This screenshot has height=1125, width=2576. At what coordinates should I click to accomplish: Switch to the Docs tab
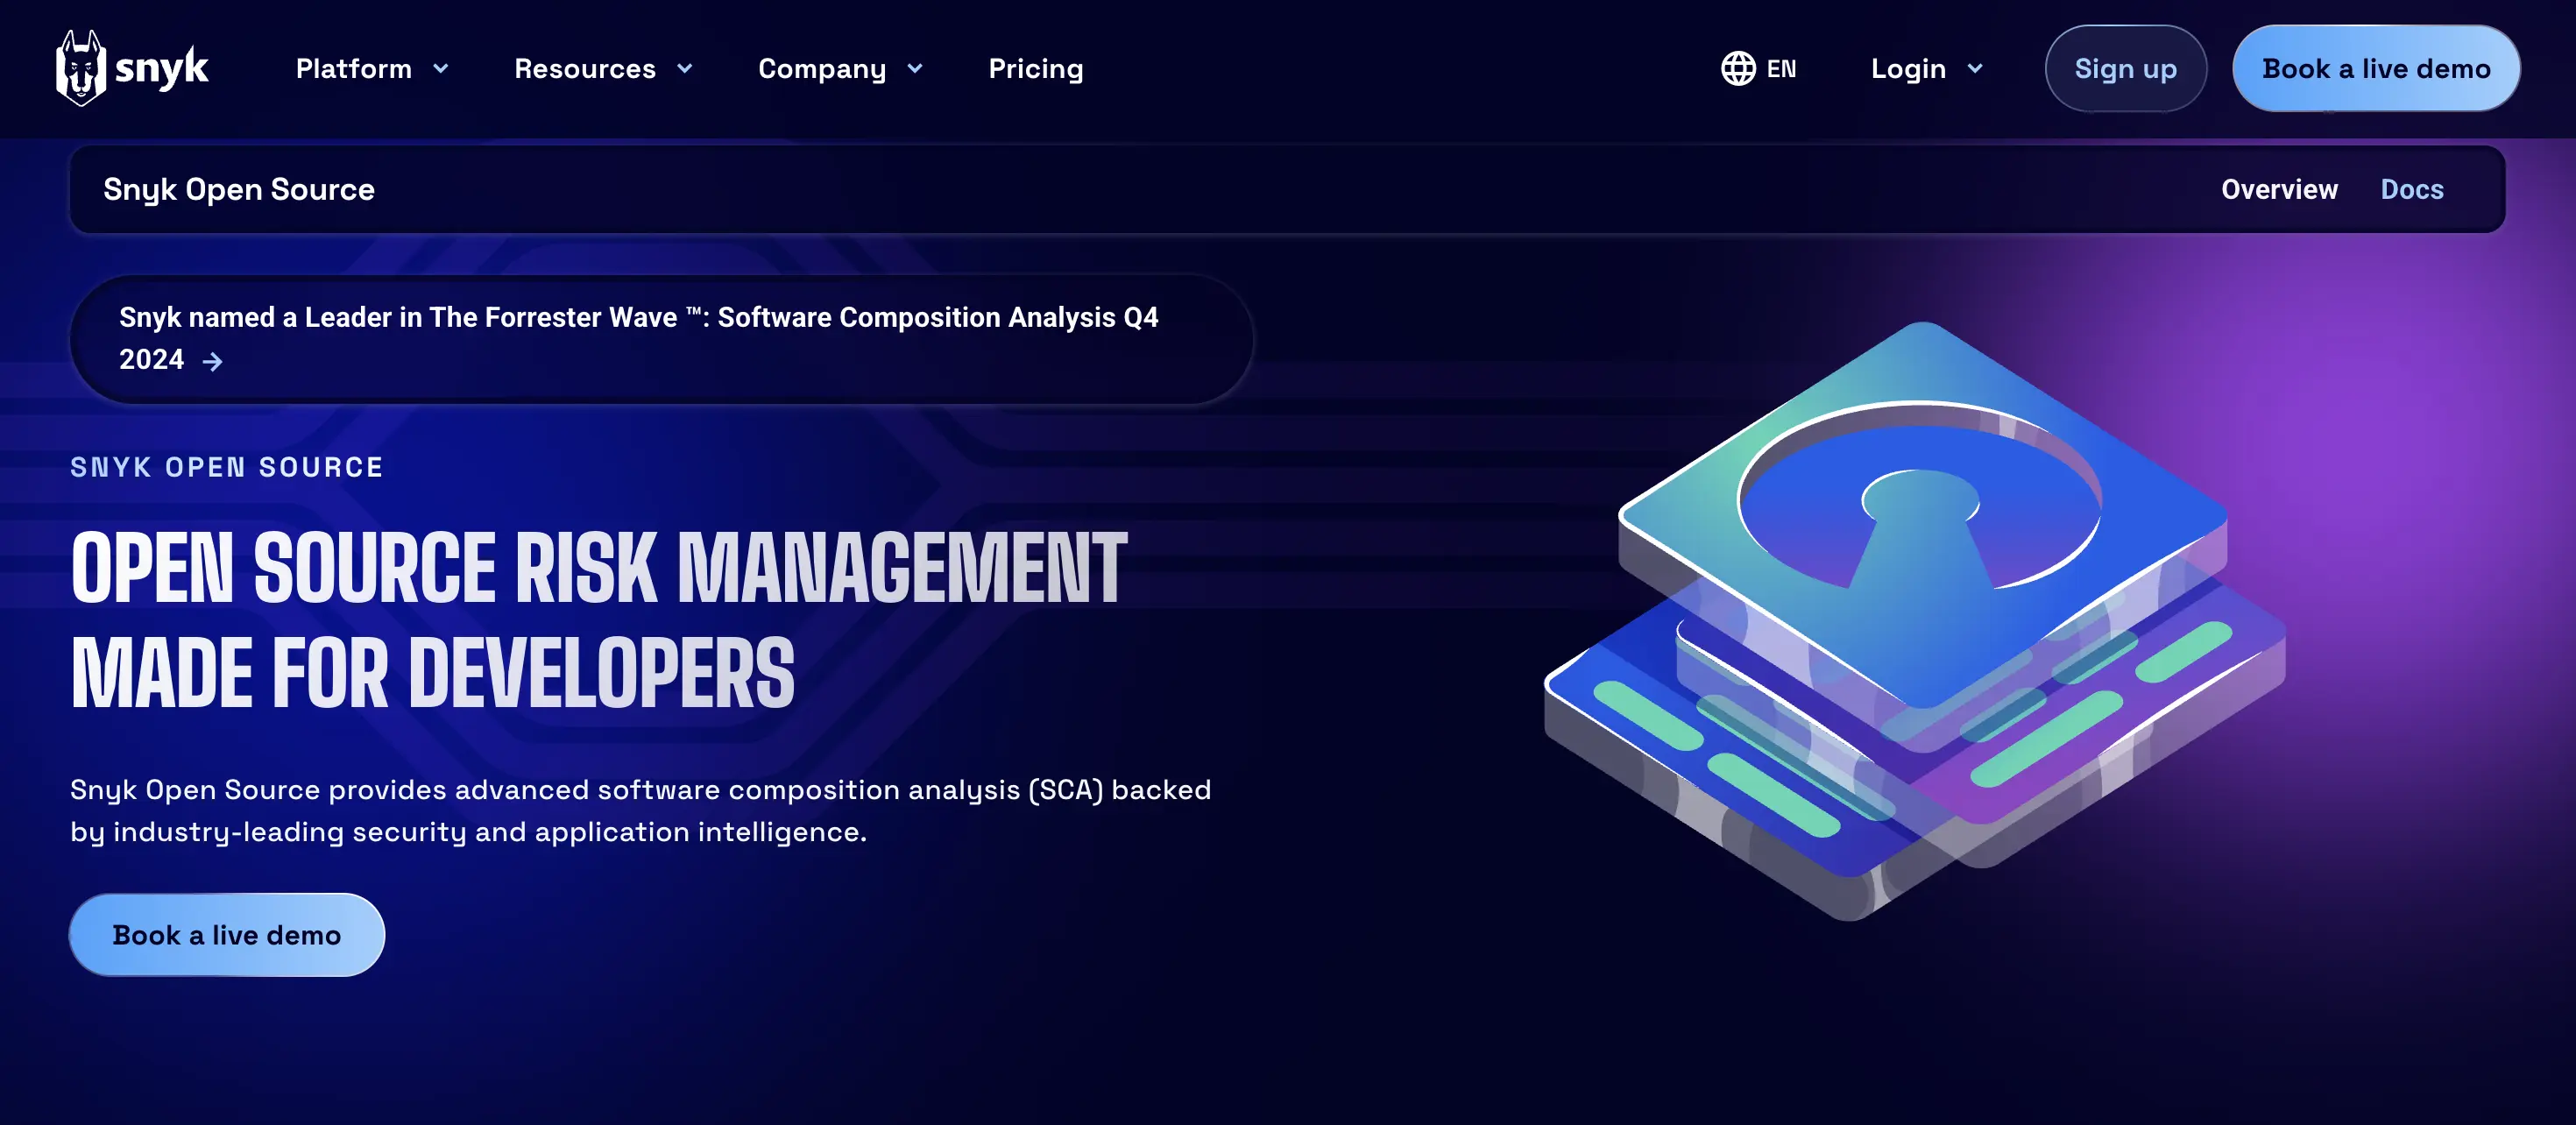click(2412, 189)
